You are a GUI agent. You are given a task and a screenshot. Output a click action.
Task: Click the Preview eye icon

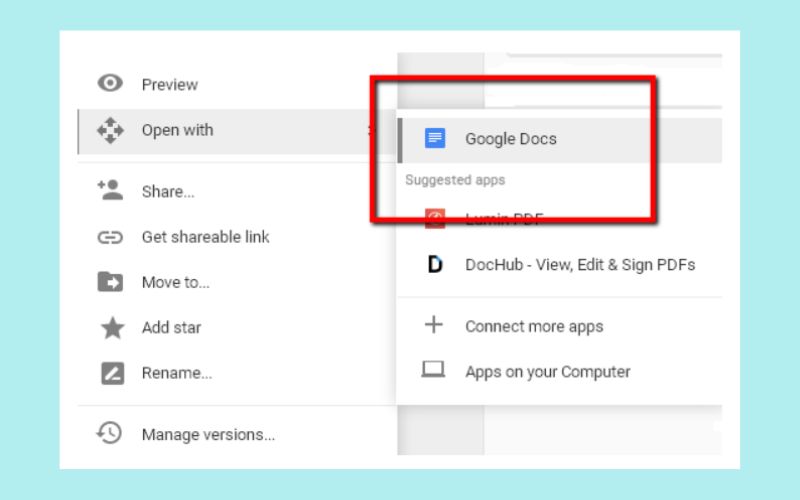[x=110, y=83]
